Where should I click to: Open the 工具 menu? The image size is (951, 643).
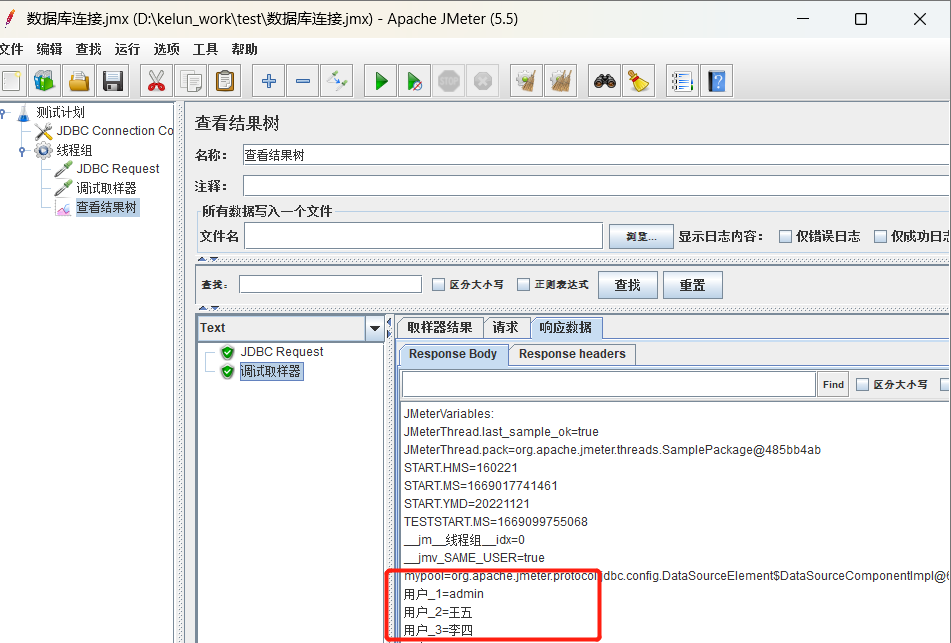coord(205,49)
